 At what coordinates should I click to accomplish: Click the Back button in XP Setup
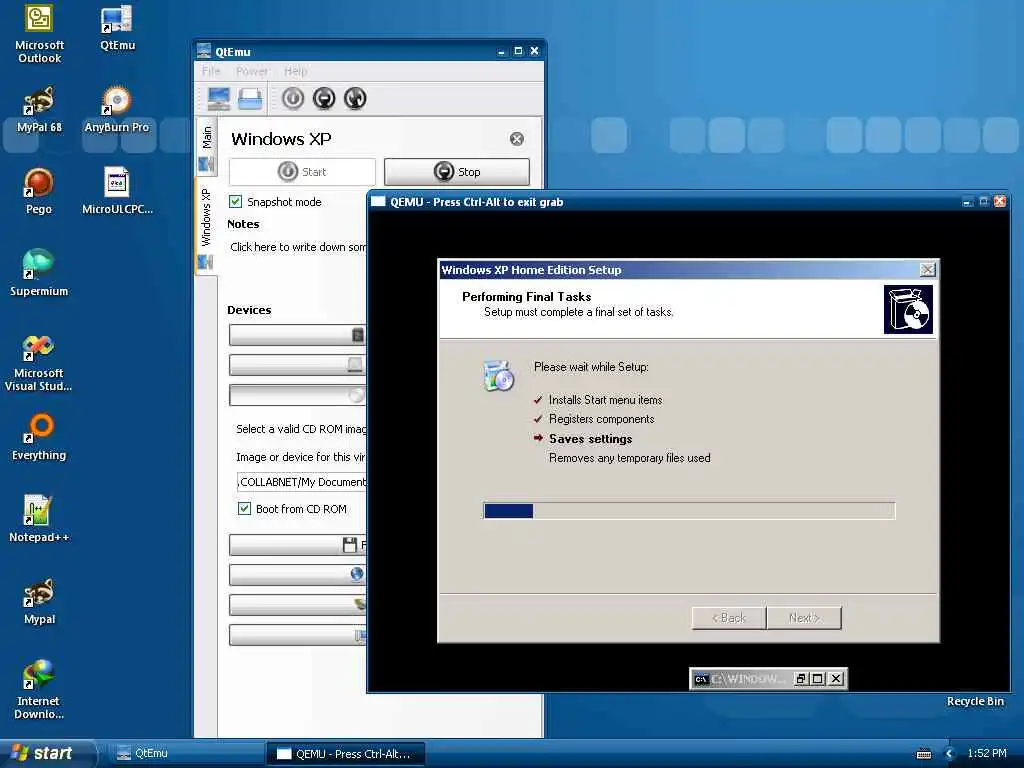729,618
